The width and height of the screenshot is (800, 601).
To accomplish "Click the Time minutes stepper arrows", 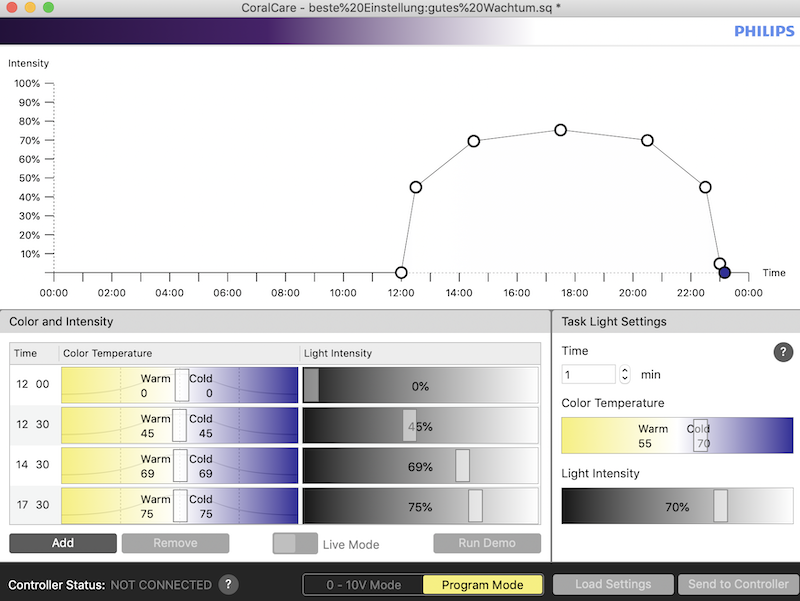I will tap(625, 374).
